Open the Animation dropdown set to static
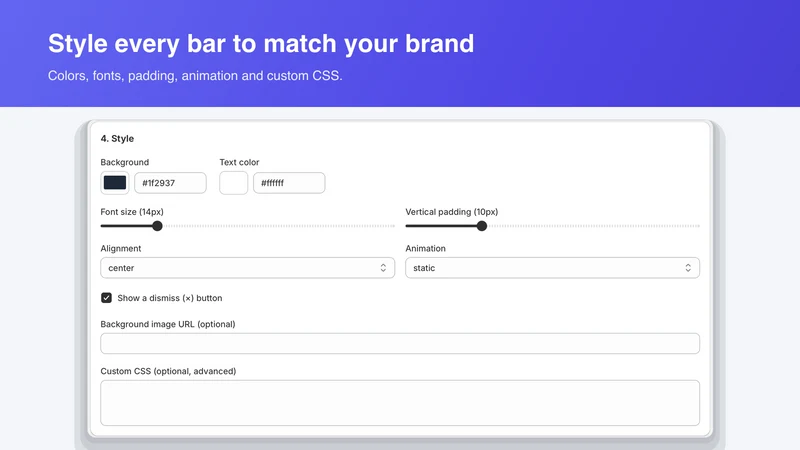This screenshot has width=800, height=450. click(x=553, y=268)
